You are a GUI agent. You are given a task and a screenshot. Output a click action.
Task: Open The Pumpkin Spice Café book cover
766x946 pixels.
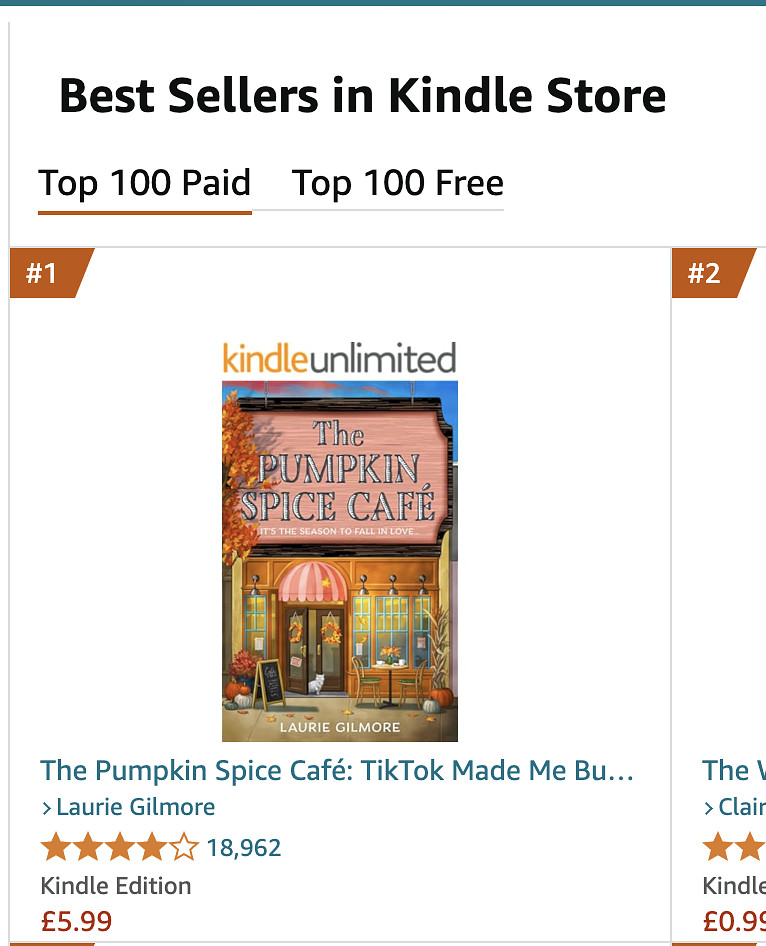(x=339, y=560)
